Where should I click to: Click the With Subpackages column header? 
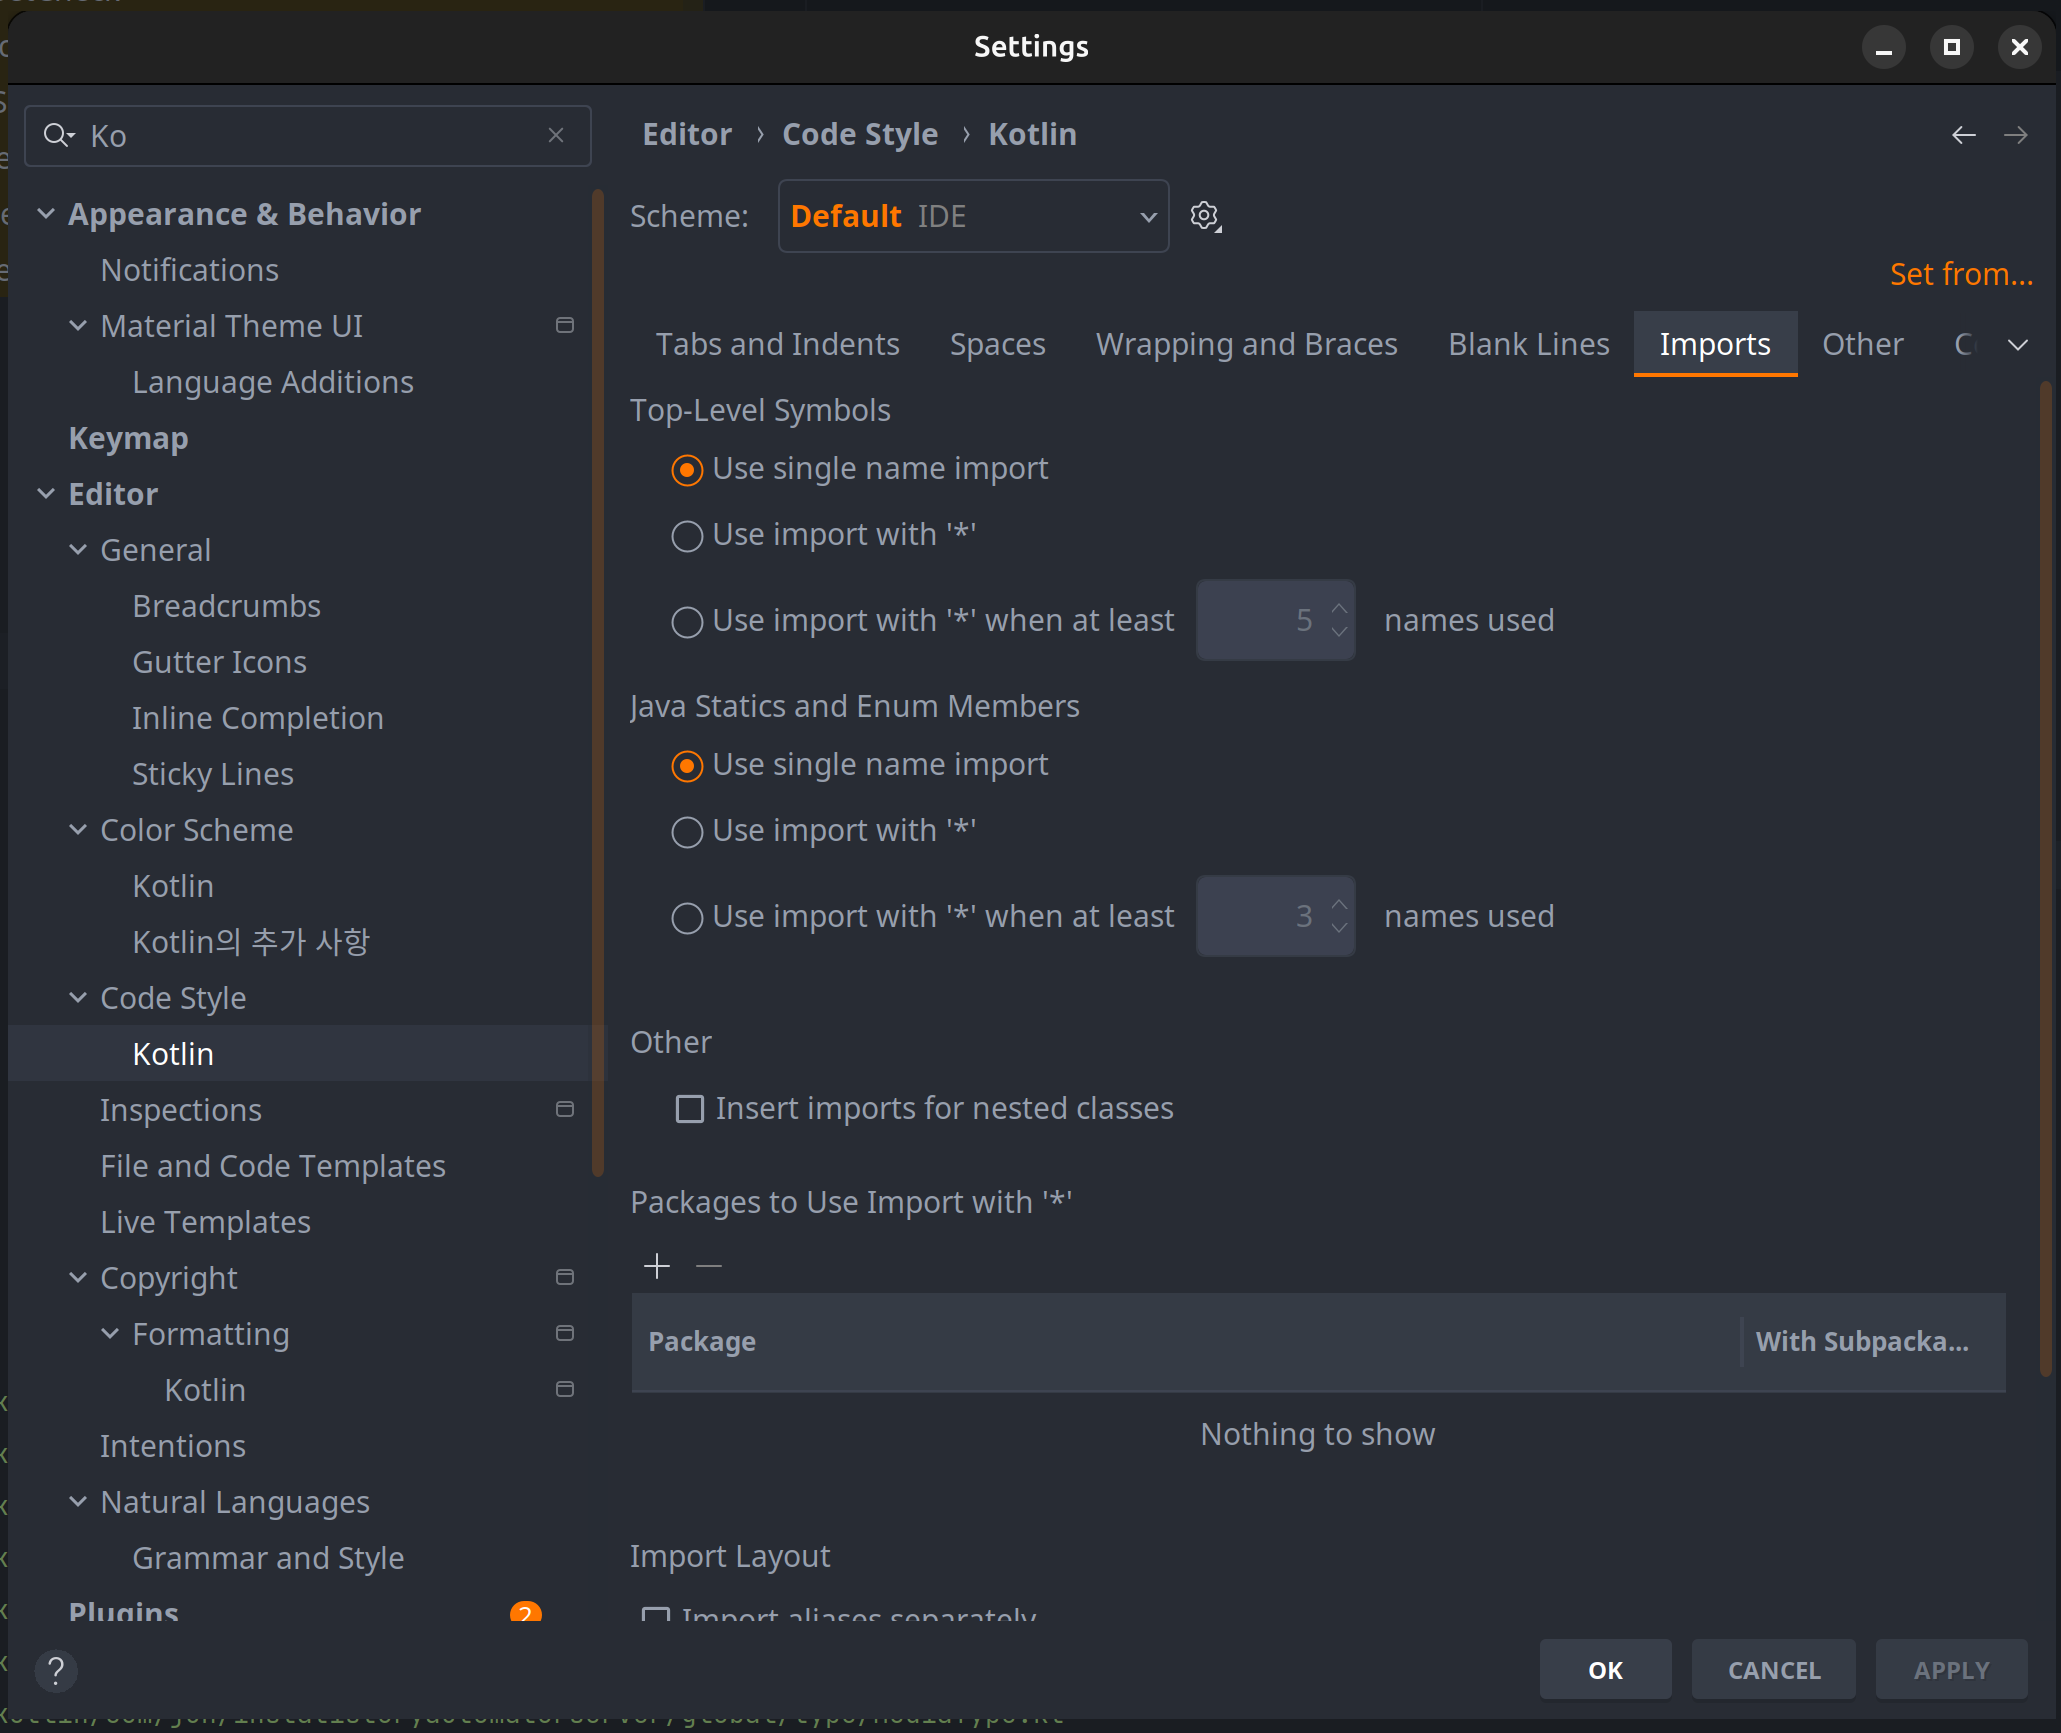[x=1873, y=1341]
